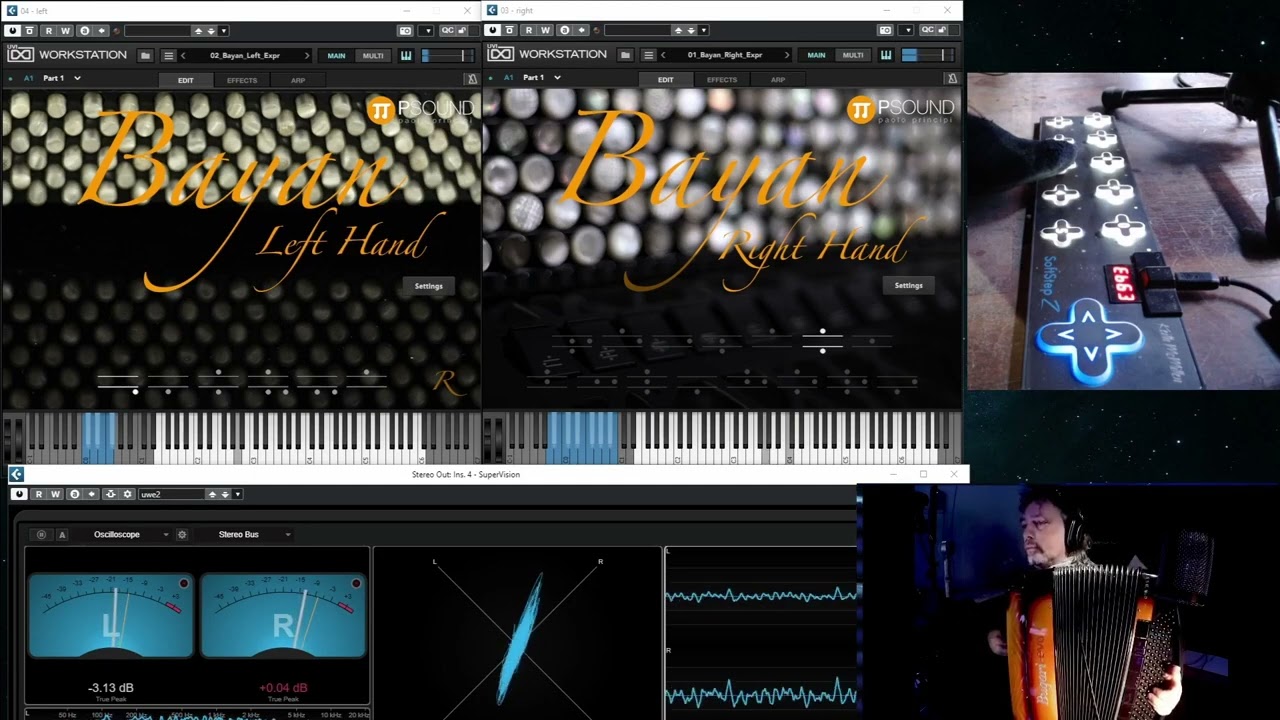
Task: Enable Read automation in 03 - right window
Action: (528, 31)
